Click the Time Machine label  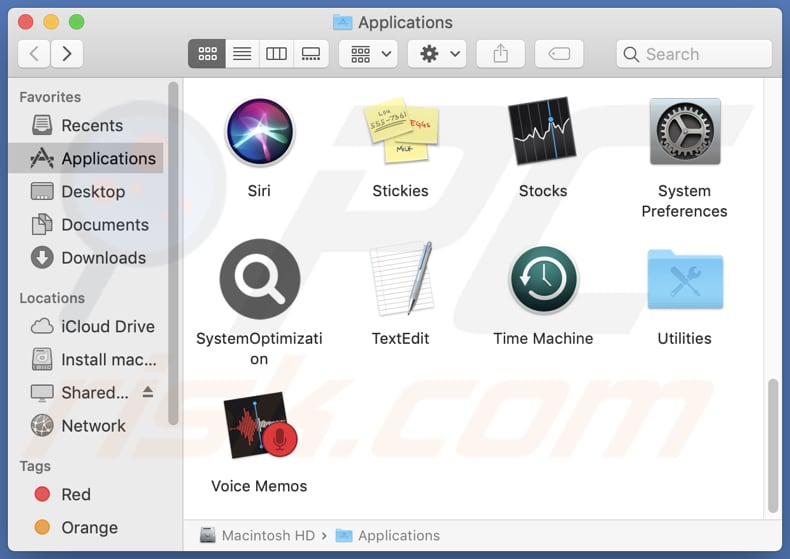click(x=543, y=338)
